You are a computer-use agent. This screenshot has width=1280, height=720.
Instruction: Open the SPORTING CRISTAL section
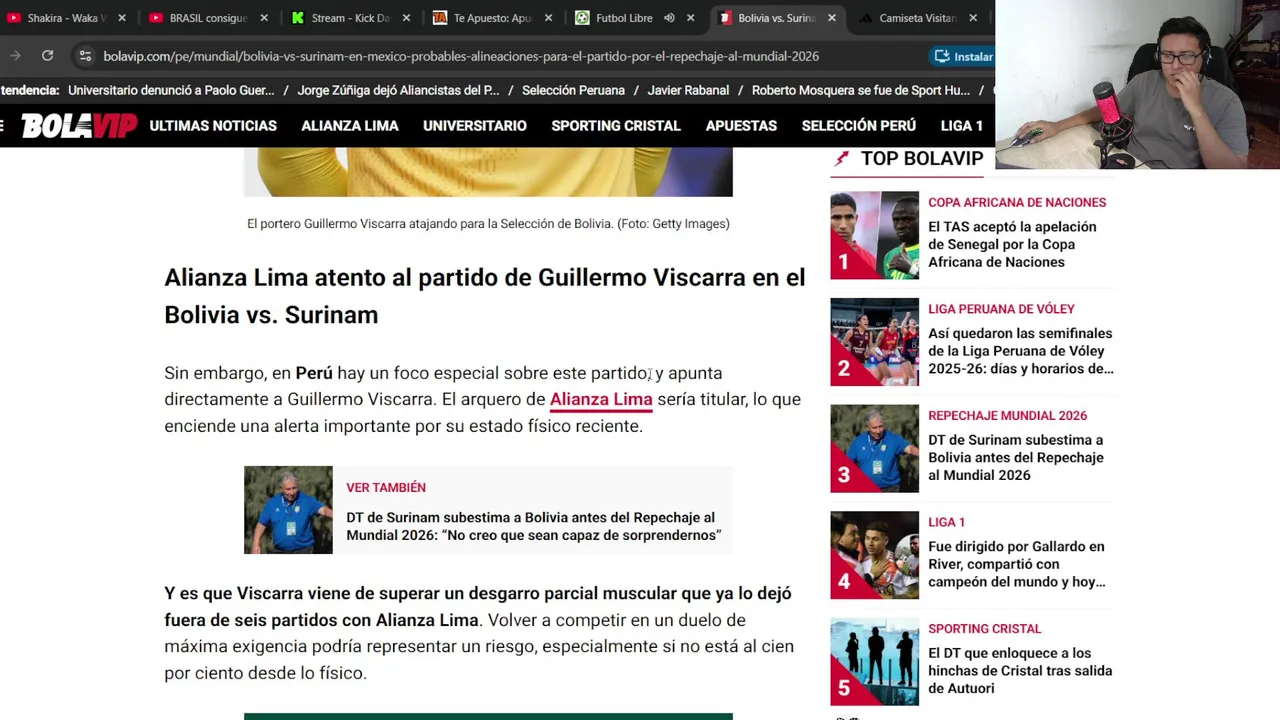click(x=616, y=126)
